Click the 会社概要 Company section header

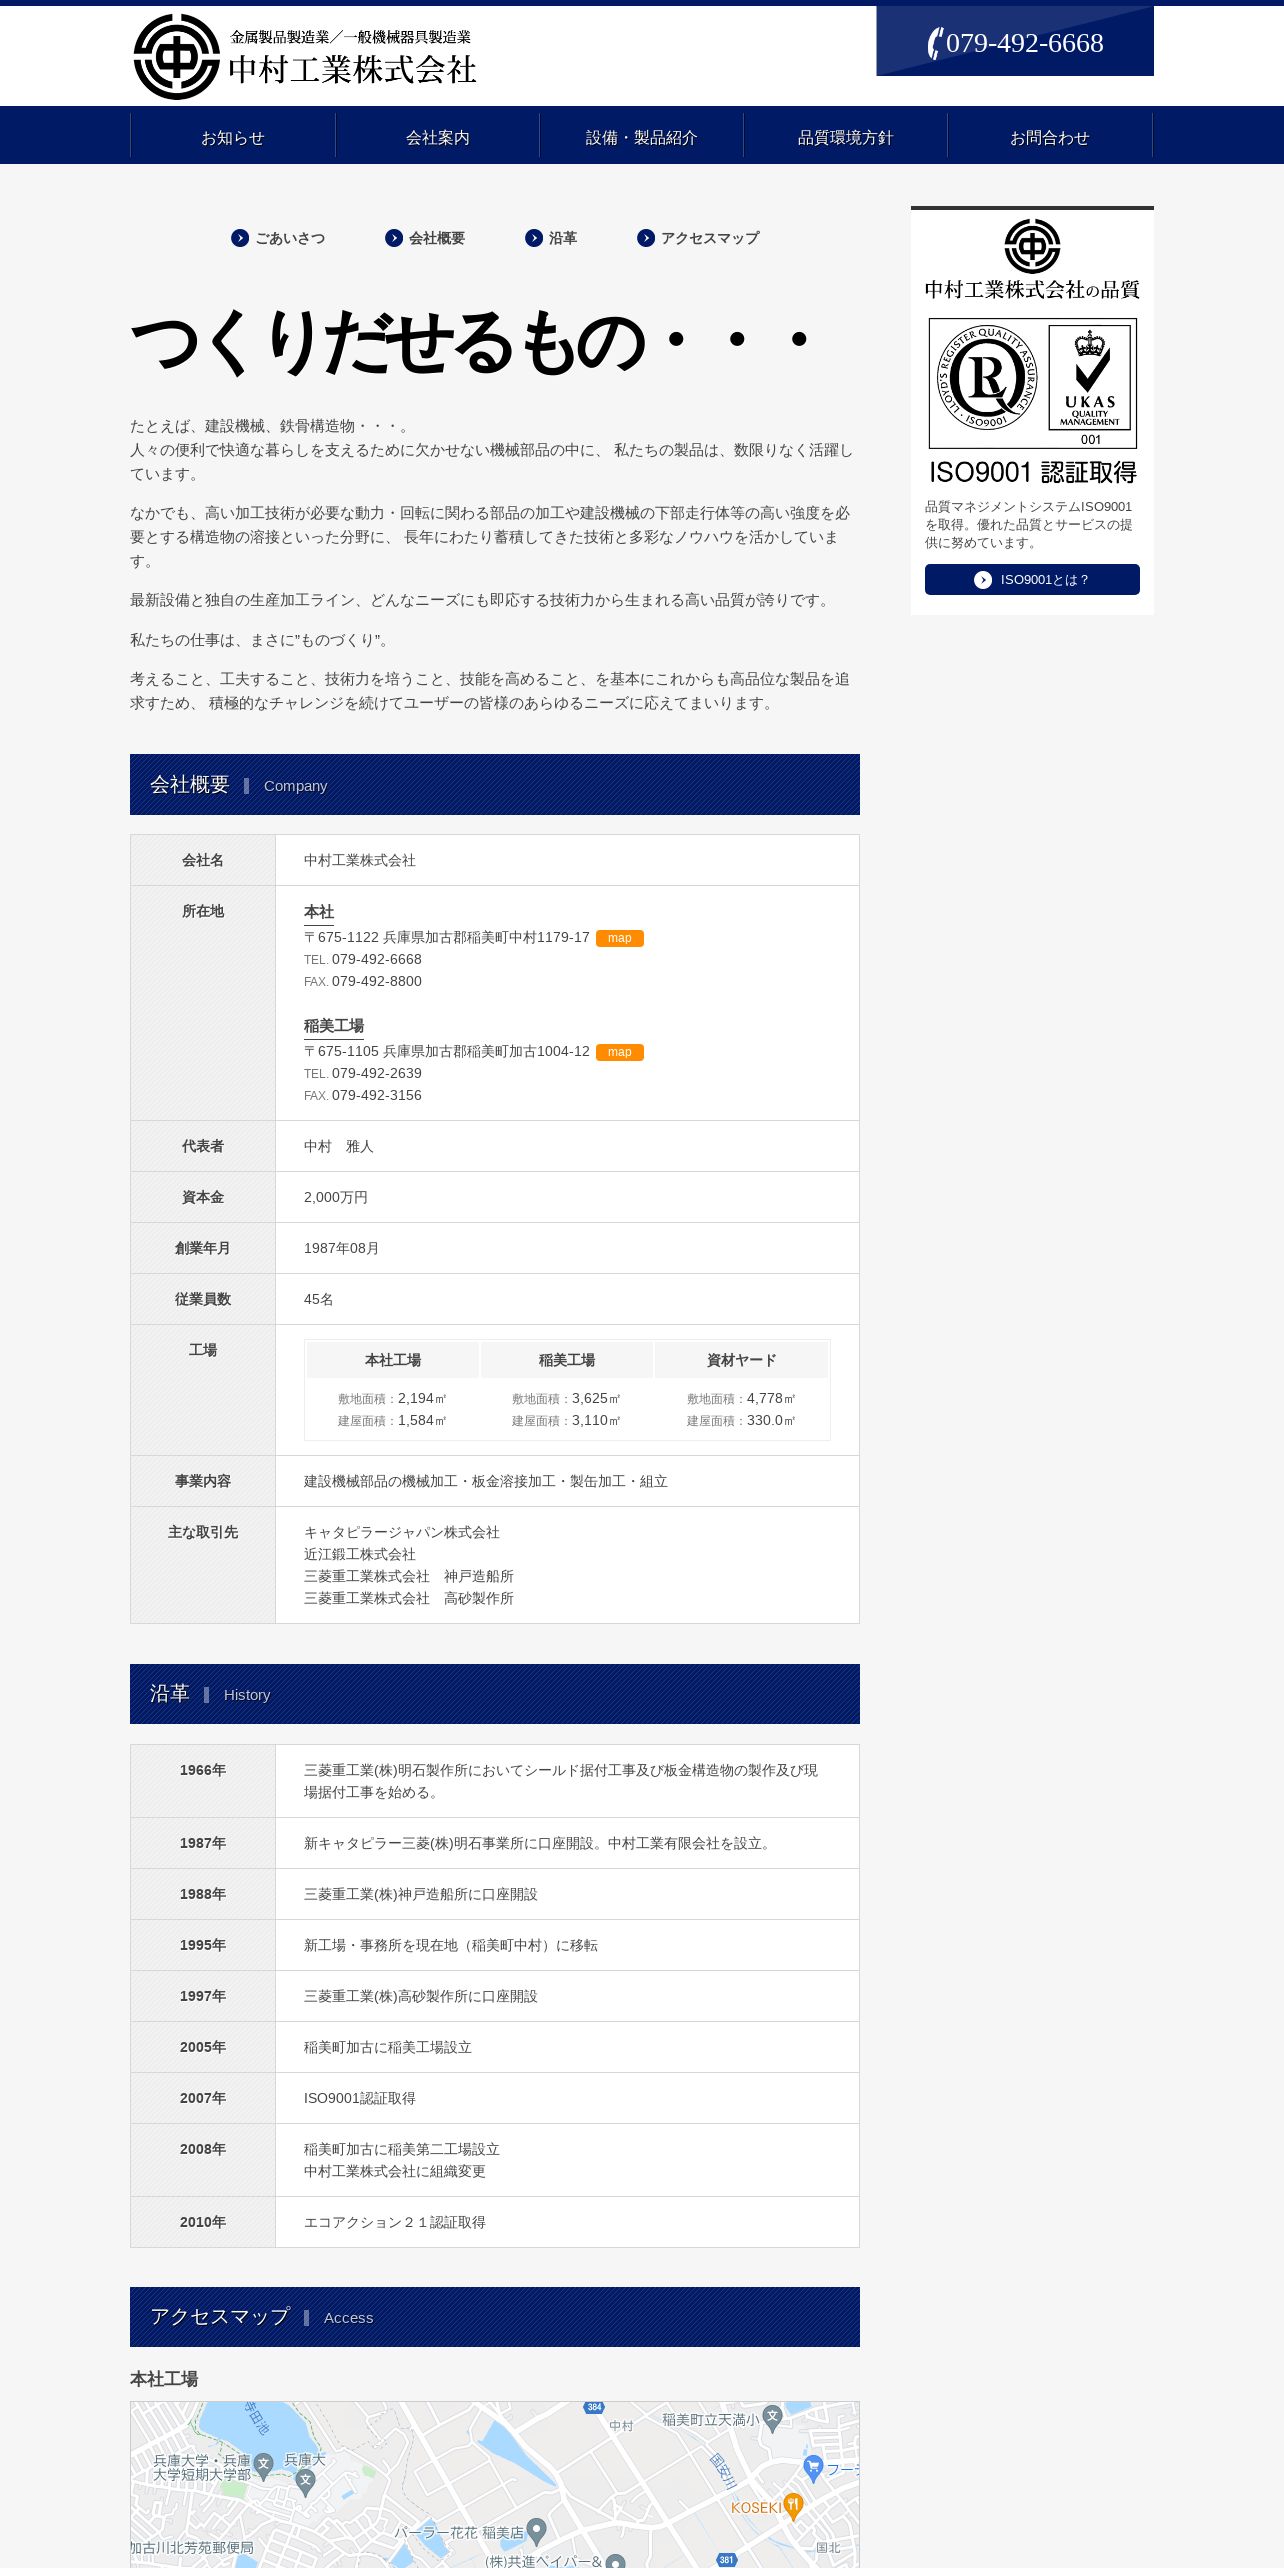495,785
